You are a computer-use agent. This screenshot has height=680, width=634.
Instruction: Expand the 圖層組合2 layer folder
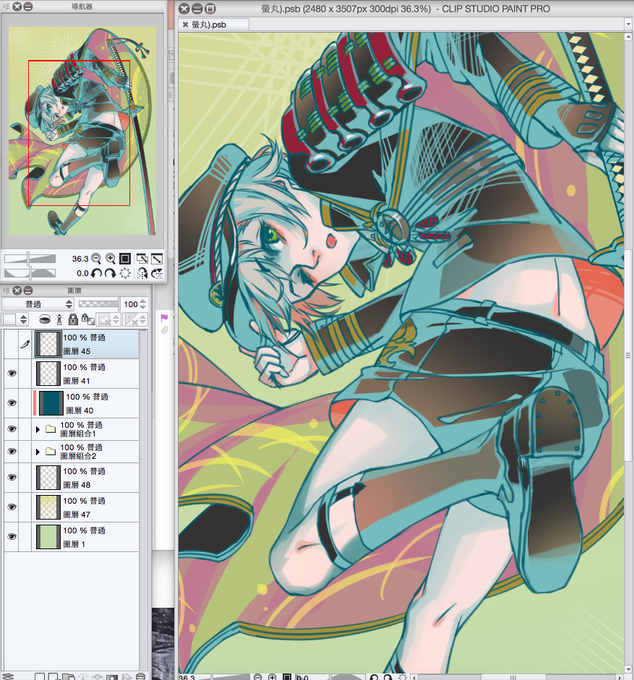pos(38,452)
